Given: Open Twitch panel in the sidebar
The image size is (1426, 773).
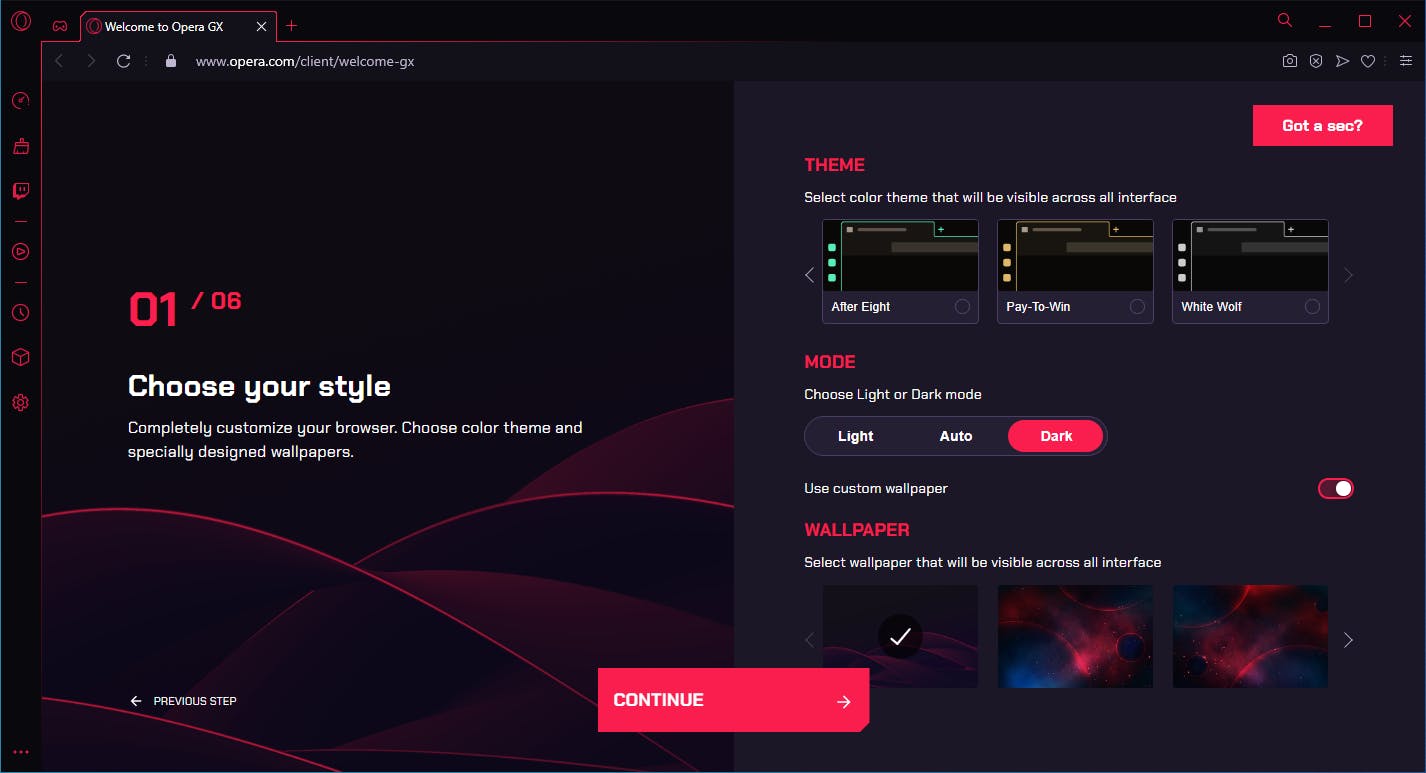Looking at the screenshot, I should [20, 191].
